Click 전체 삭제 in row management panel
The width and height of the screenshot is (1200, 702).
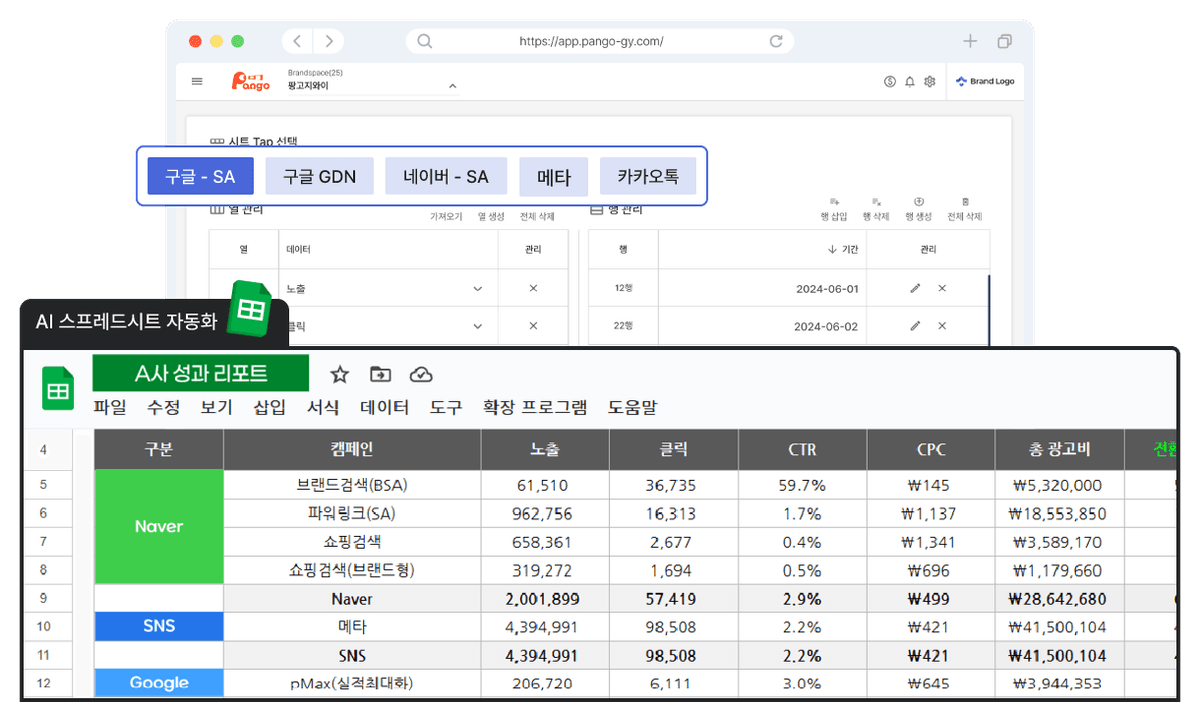tap(964, 208)
